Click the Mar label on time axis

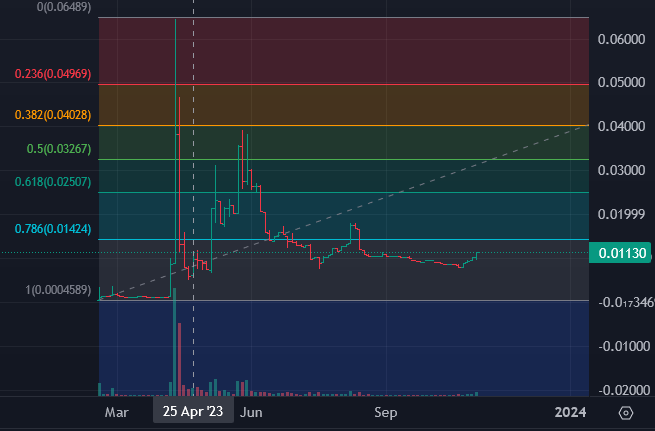click(x=117, y=413)
